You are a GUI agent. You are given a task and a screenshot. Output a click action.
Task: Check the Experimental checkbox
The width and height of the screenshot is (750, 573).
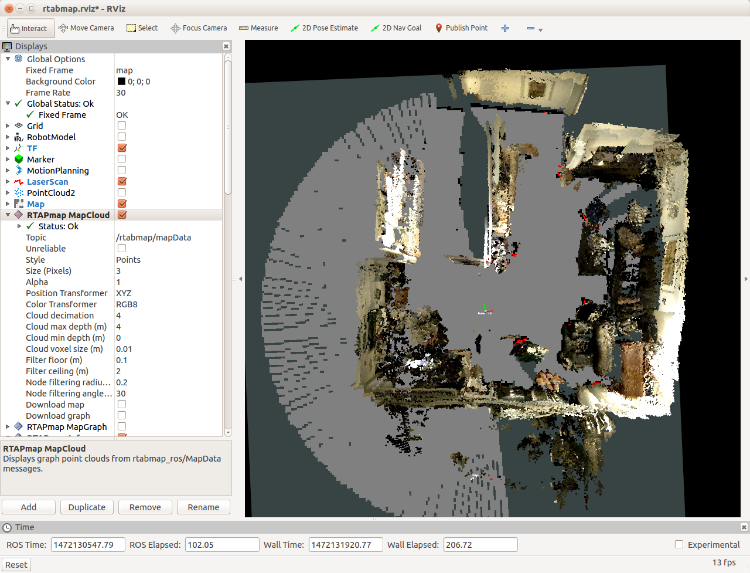point(680,544)
